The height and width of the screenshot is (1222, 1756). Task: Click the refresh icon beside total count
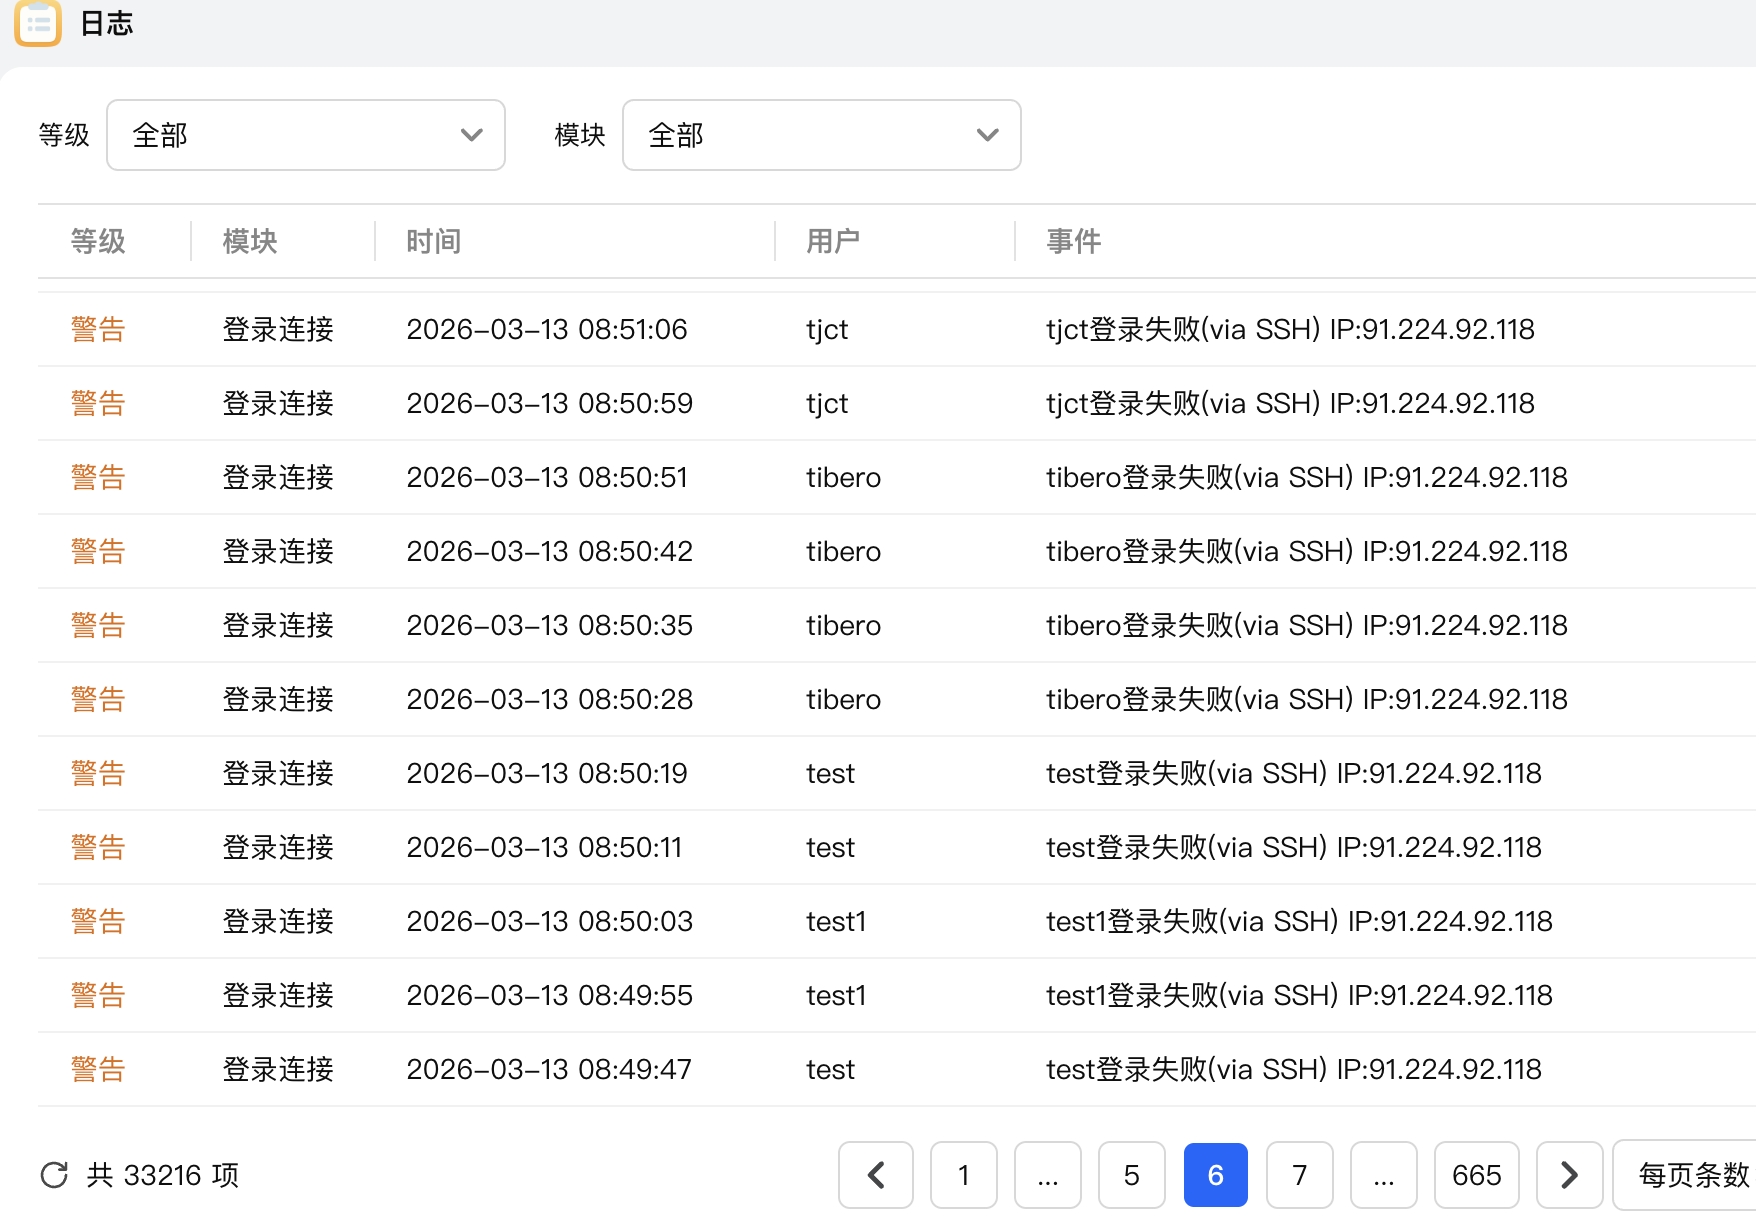point(54,1175)
